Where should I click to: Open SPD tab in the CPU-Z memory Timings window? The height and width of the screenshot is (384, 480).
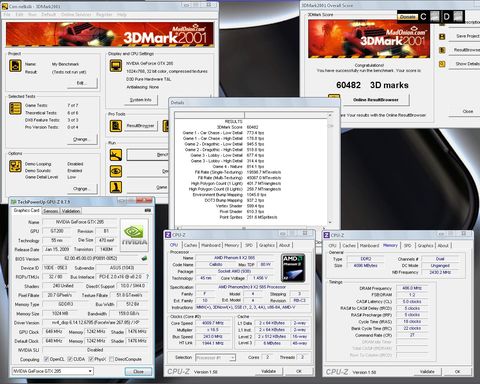point(407,245)
